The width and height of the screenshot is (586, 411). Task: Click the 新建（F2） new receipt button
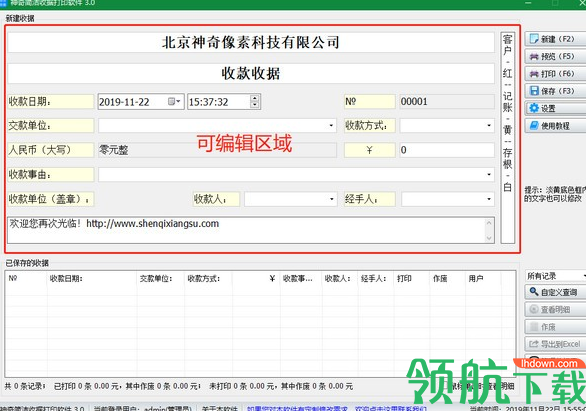coord(555,39)
